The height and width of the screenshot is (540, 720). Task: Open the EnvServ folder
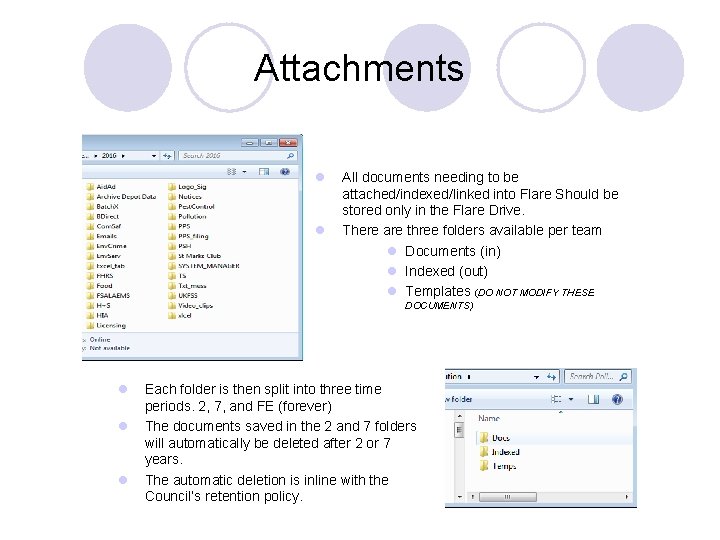(104, 256)
